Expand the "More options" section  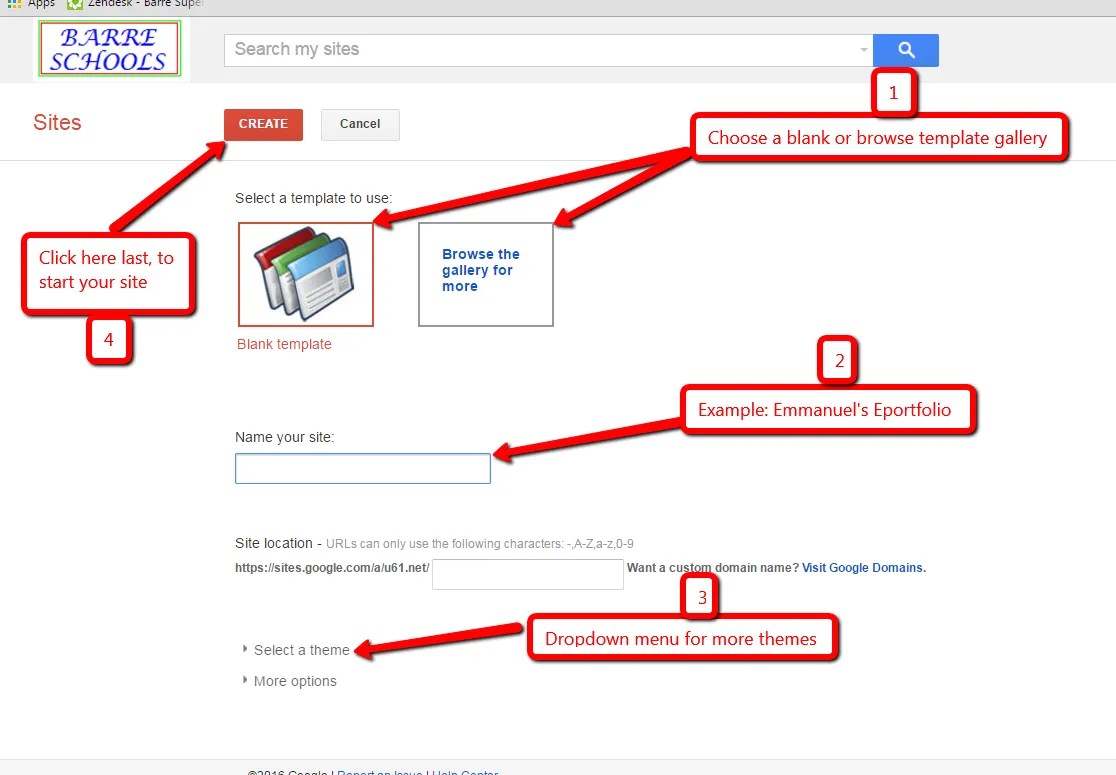[296, 680]
